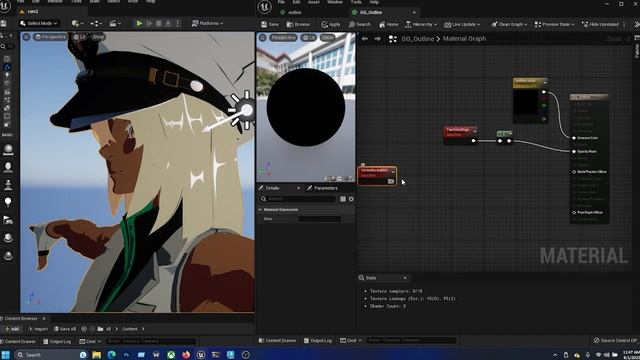Open the Preview State dropdown
Viewport: 640px width, 360px height.
(x=554, y=24)
